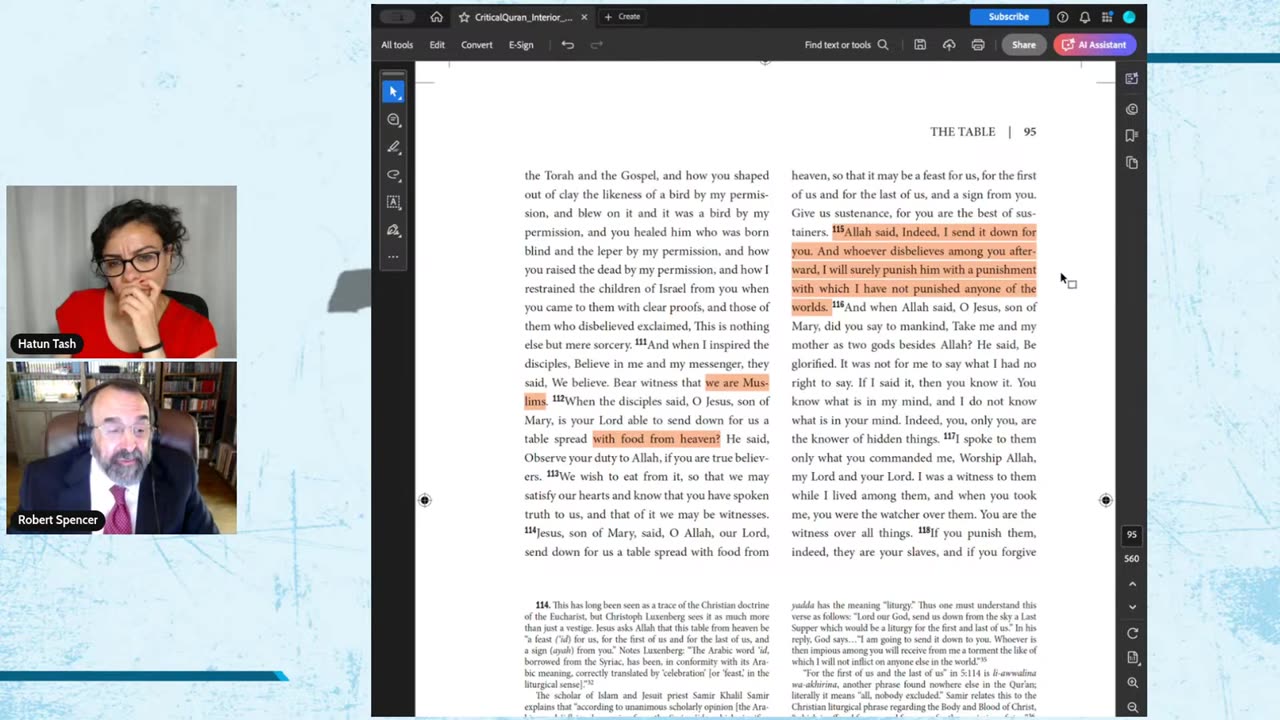Redo the last action
1280x720 pixels.
click(596, 45)
